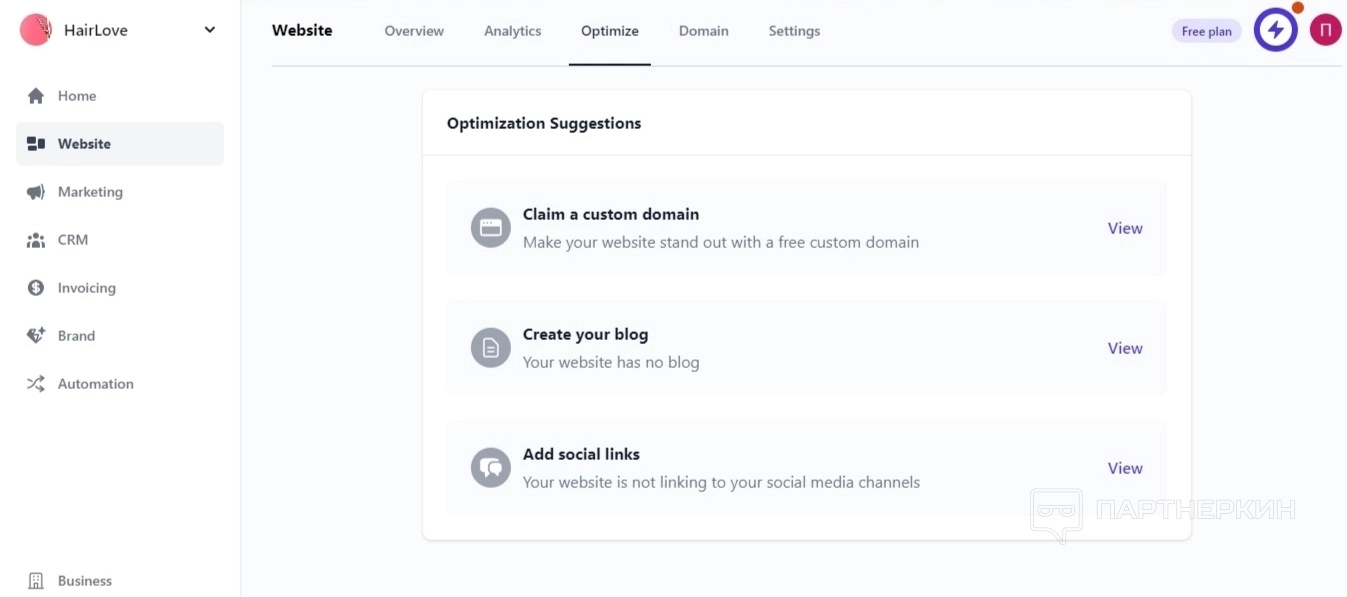Click the social links chat icon
Image resolution: width=1347 pixels, height=597 pixels.
click(x=491, y=468)
